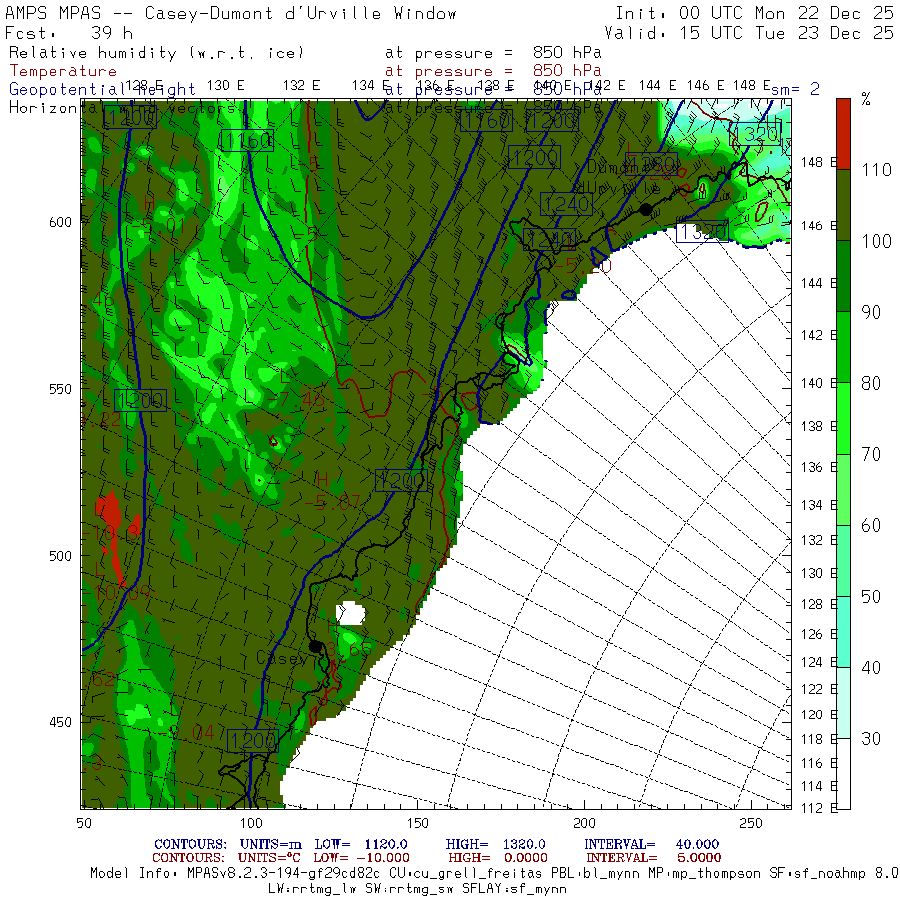Screen dimensions: 900x900
Task: Click the left axis tick label '500'
Action: [x=60, y=556]
